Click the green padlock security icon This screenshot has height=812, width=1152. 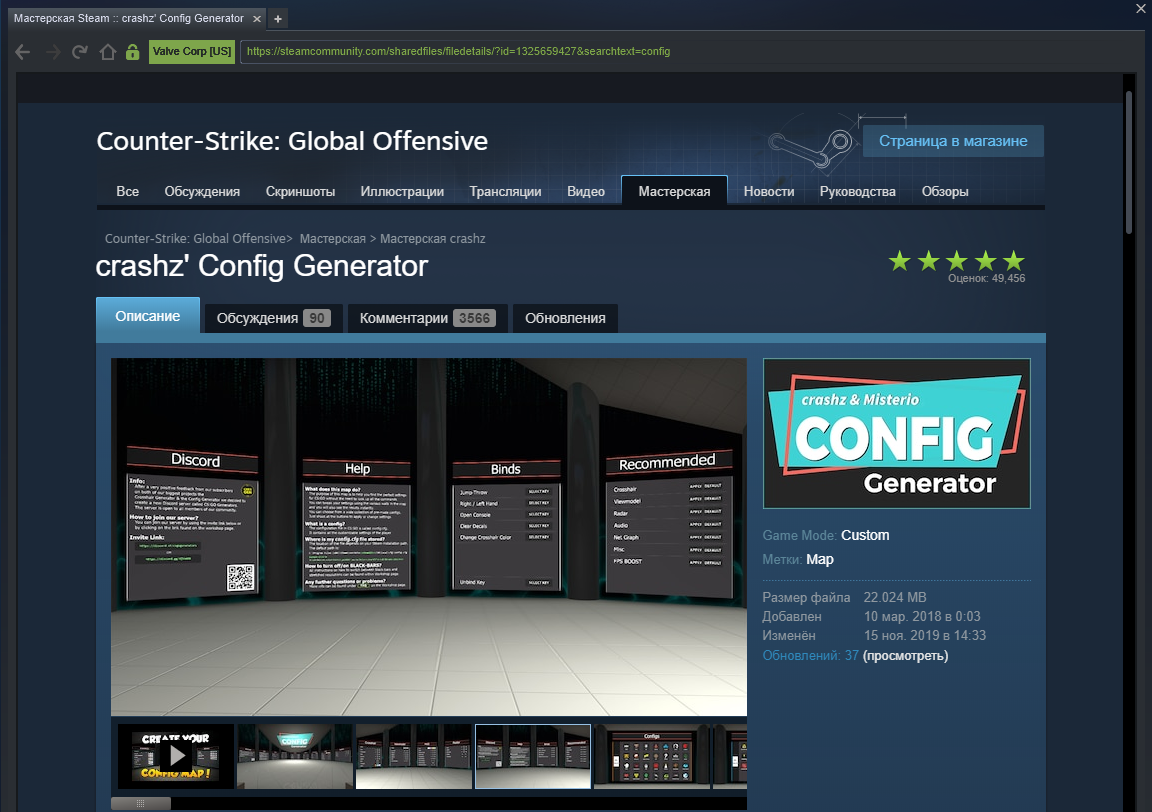pyautogui.click(x=132, y=51)
